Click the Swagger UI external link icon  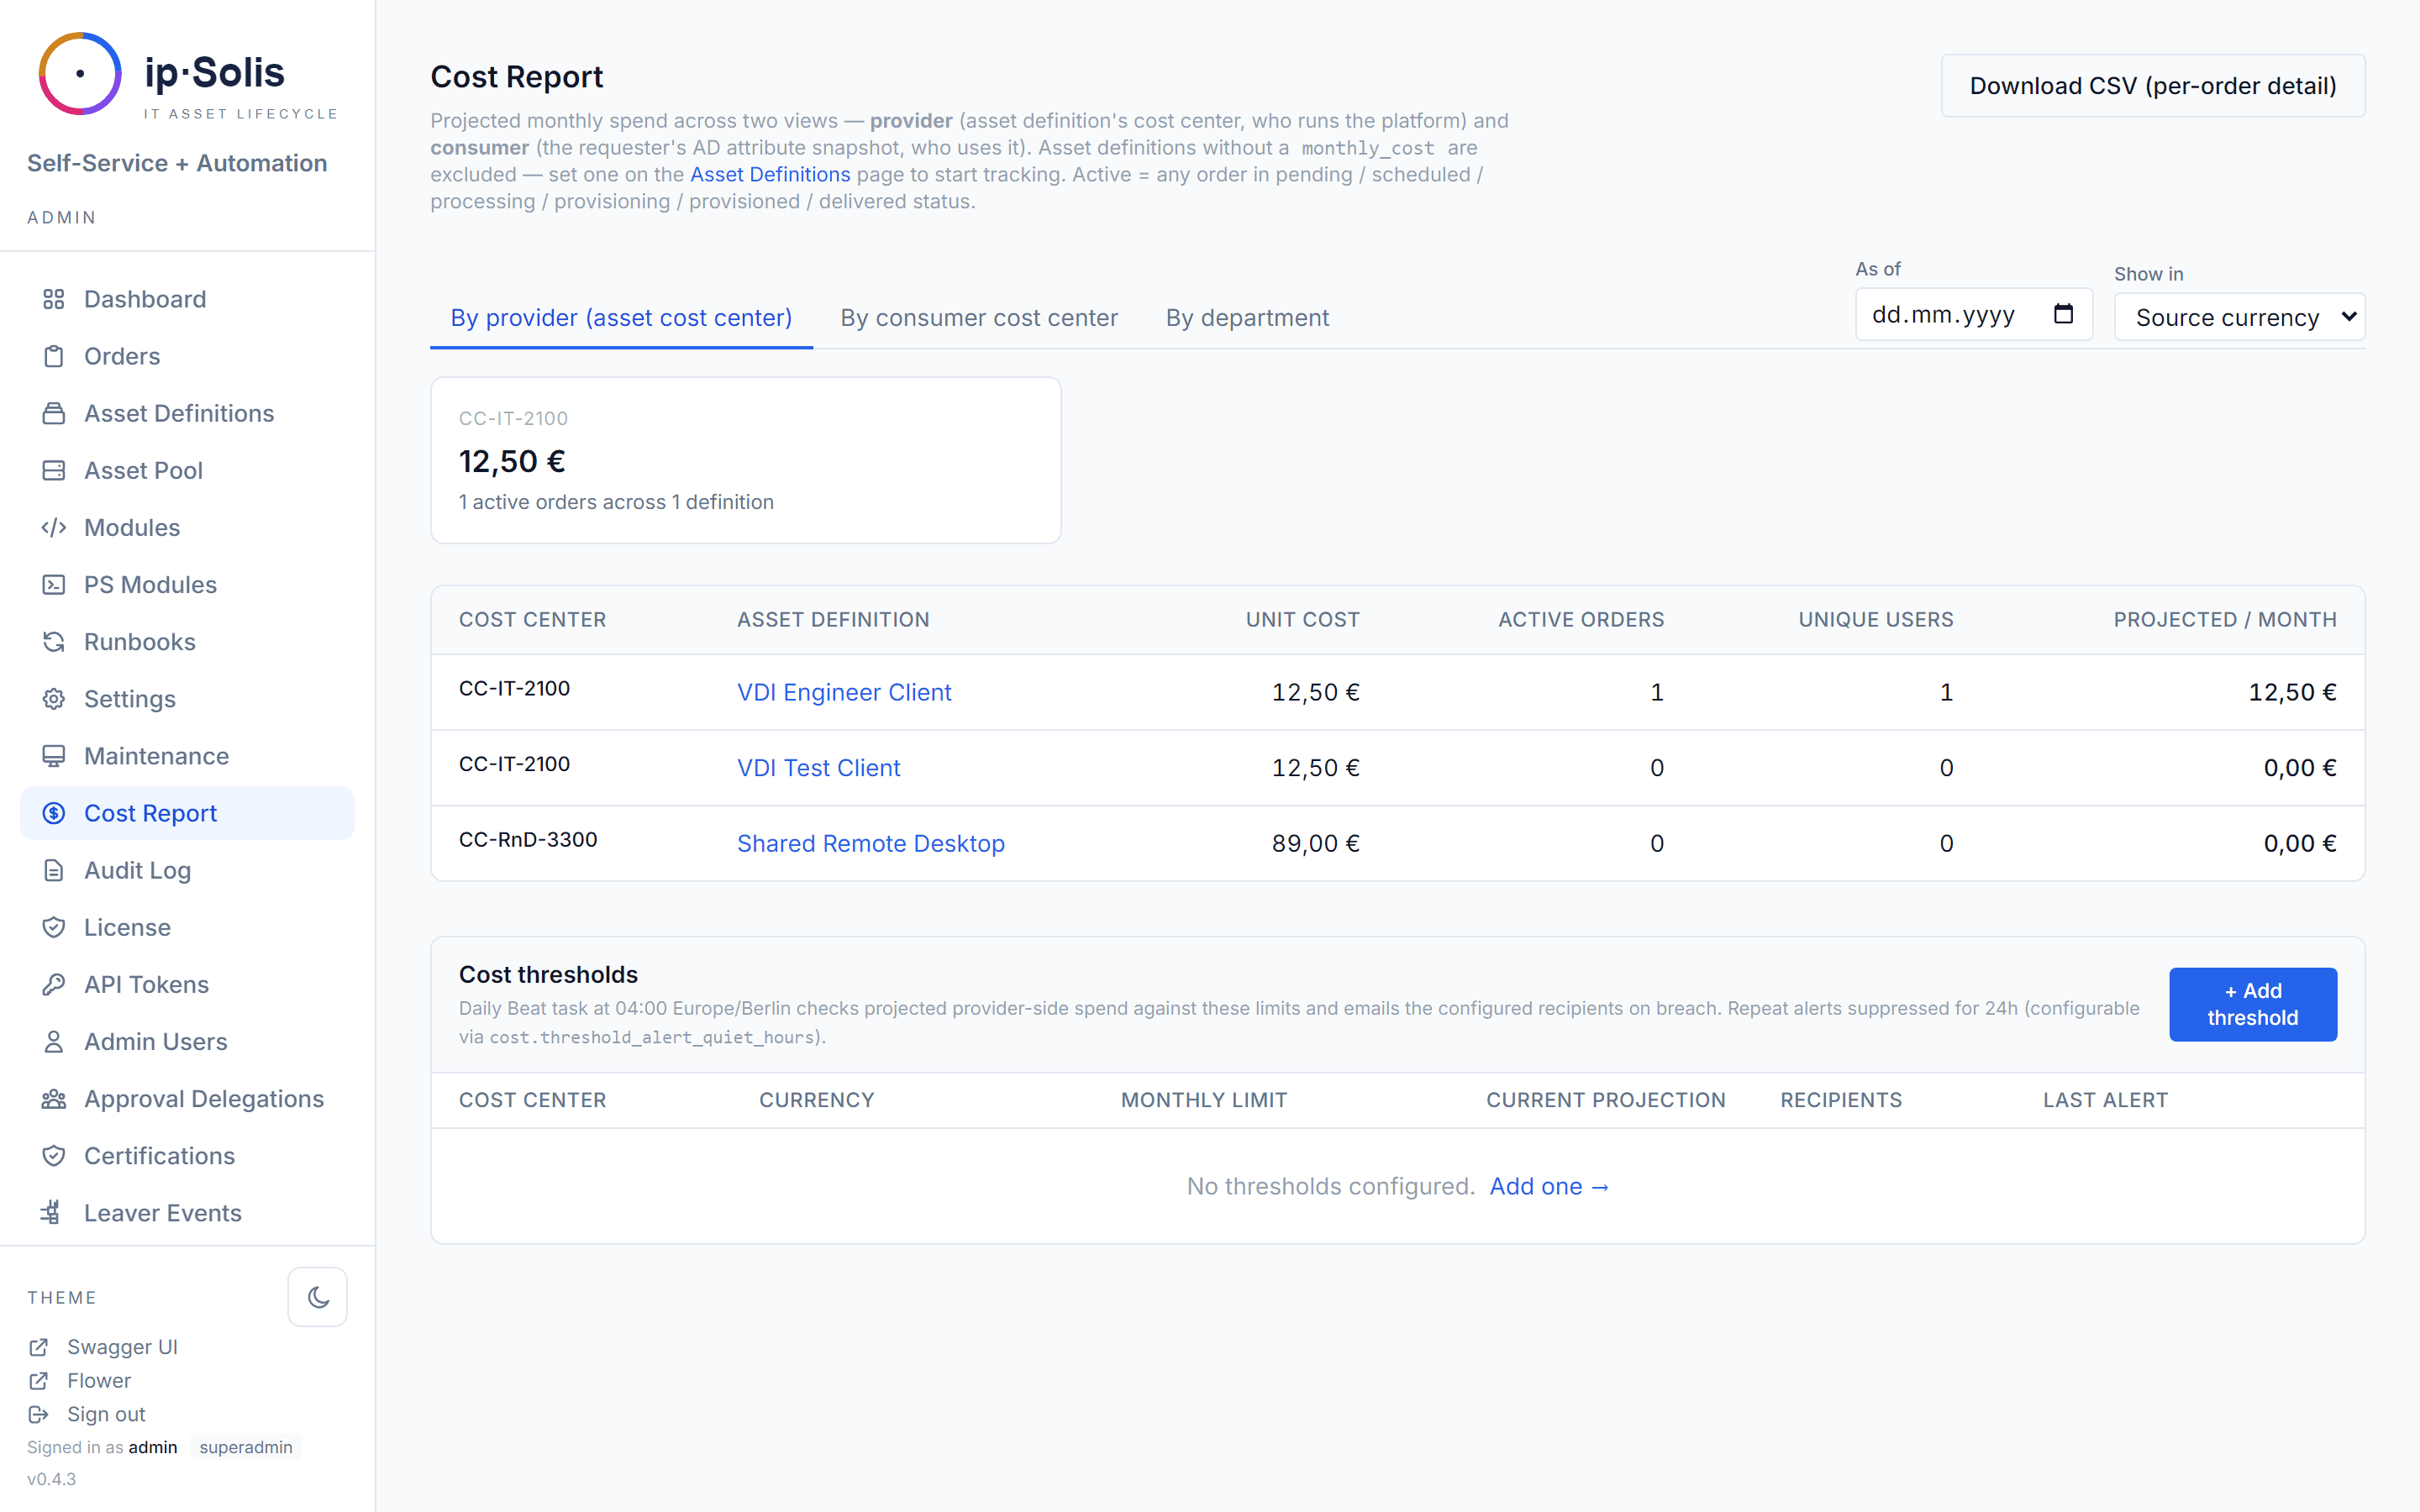point(39,1347)
